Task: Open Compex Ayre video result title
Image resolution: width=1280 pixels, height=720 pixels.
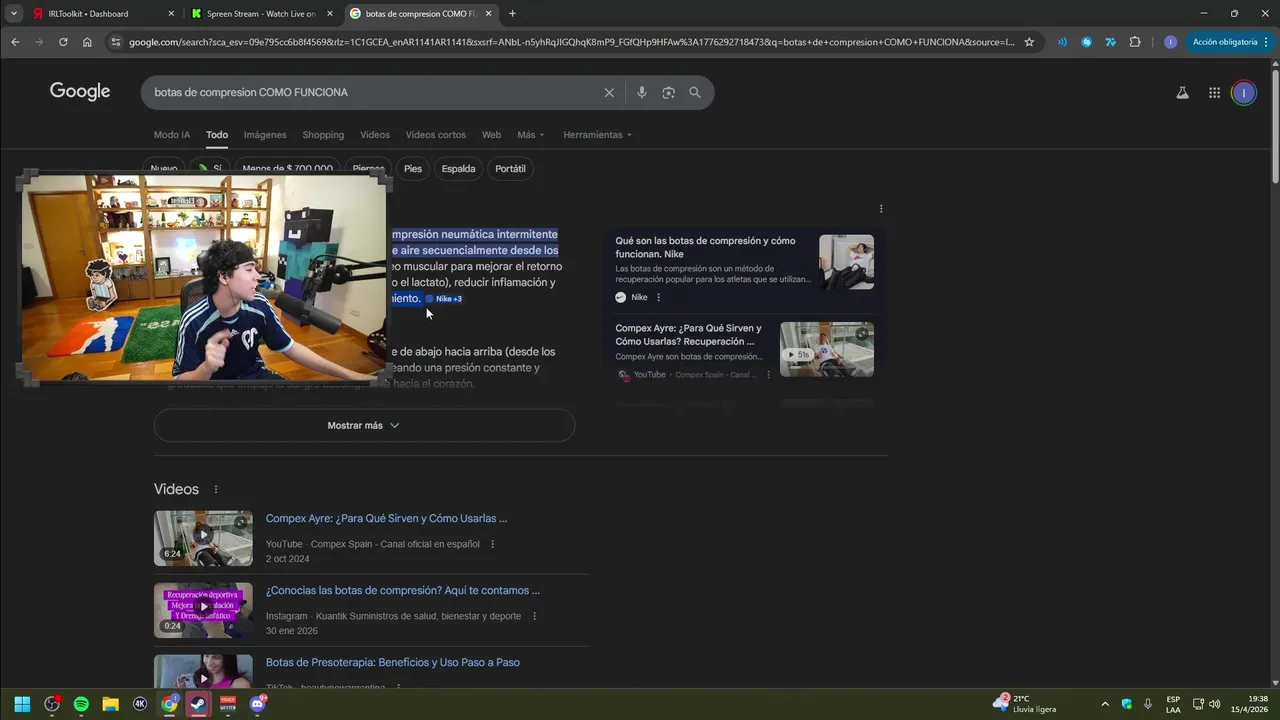Action: point(386,518)
